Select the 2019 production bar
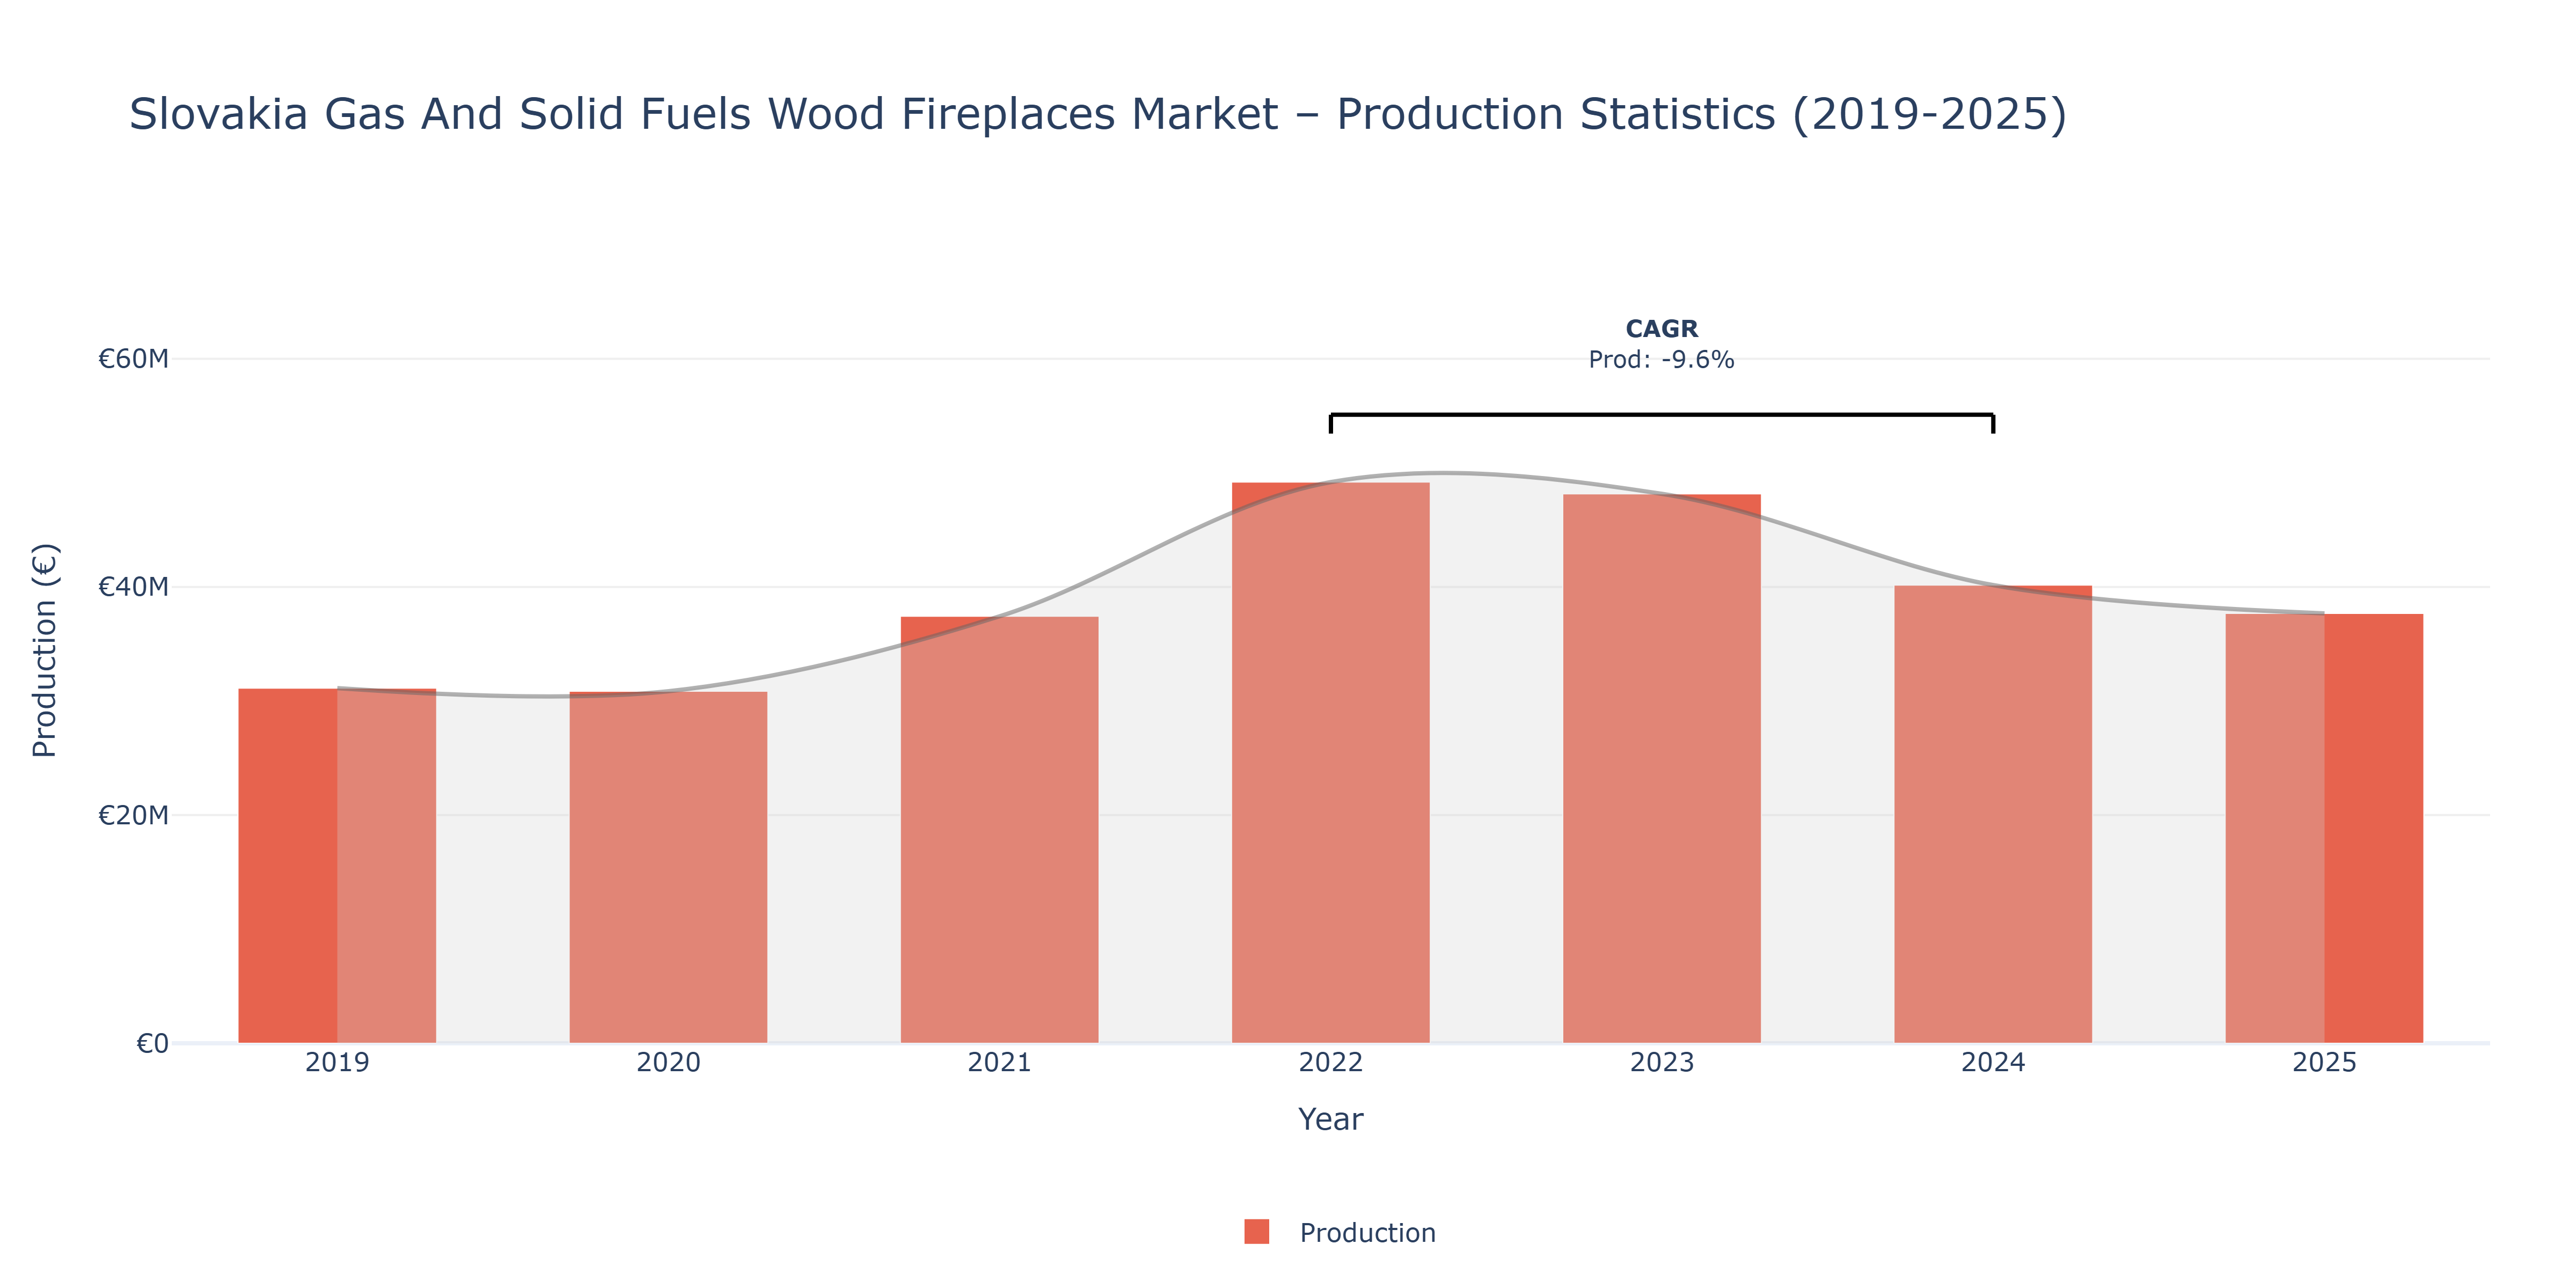This screenshot has width=2576, height=1288. pyautogui.click(x=337, y=866)
